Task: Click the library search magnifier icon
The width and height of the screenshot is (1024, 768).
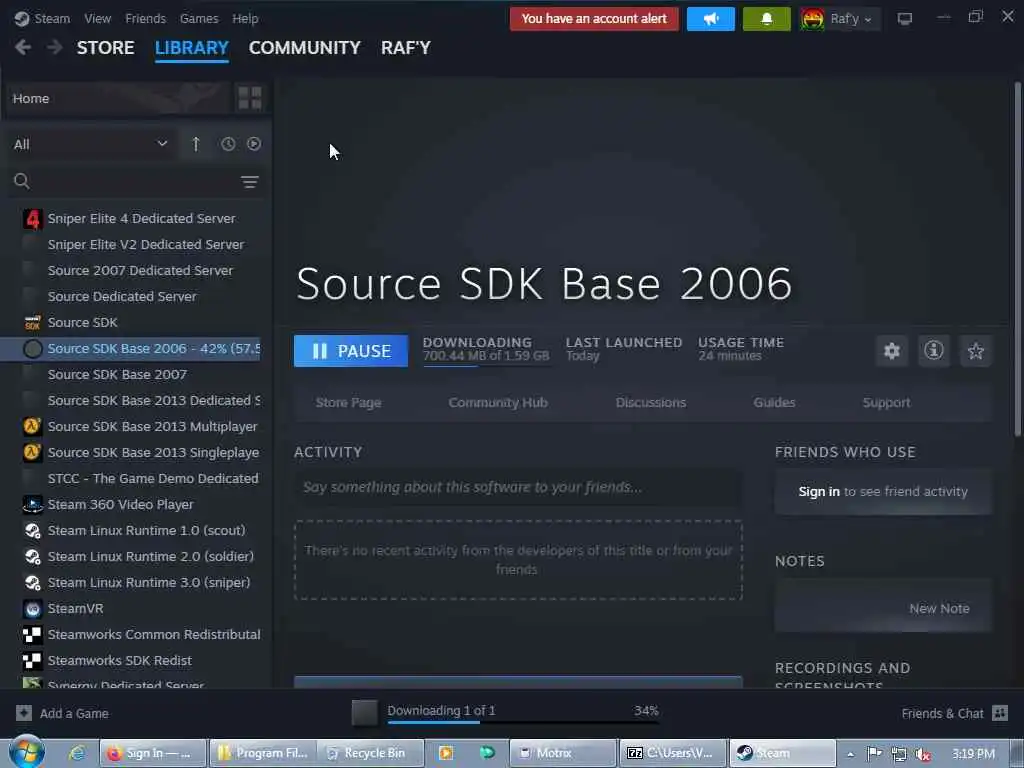Action: [22, 181]
